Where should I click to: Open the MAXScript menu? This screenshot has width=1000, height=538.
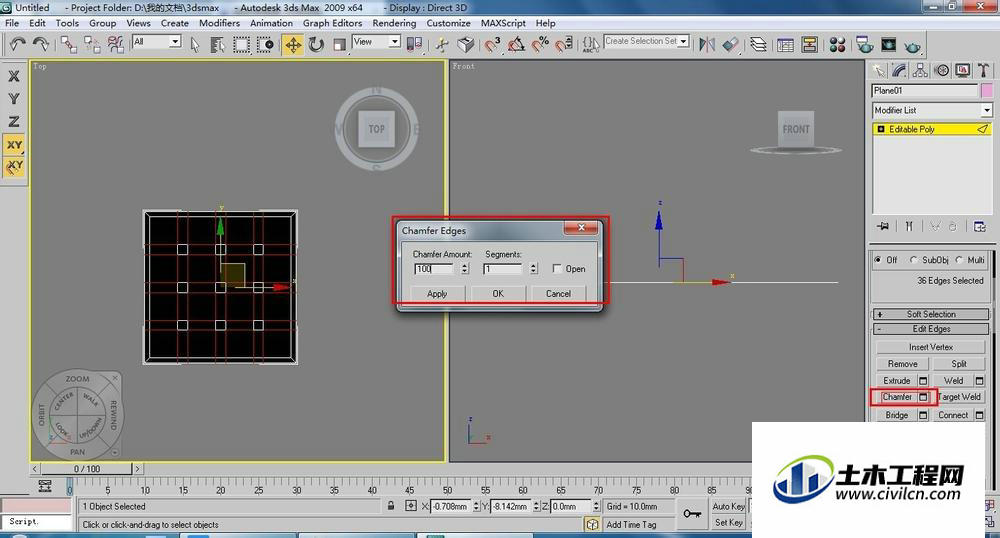(x=503, y=23)
